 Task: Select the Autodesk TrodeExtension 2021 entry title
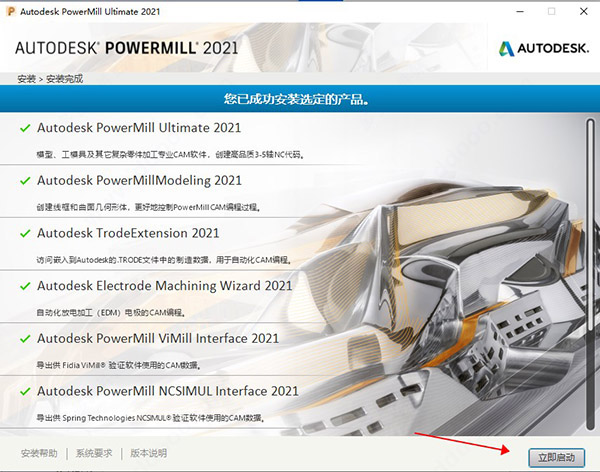(128, 233)
